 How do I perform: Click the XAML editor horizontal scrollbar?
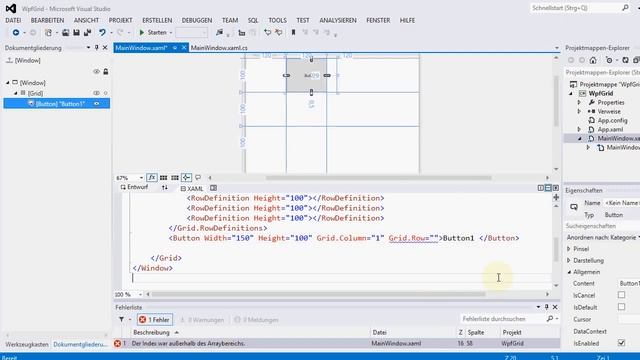coord(318,294)
